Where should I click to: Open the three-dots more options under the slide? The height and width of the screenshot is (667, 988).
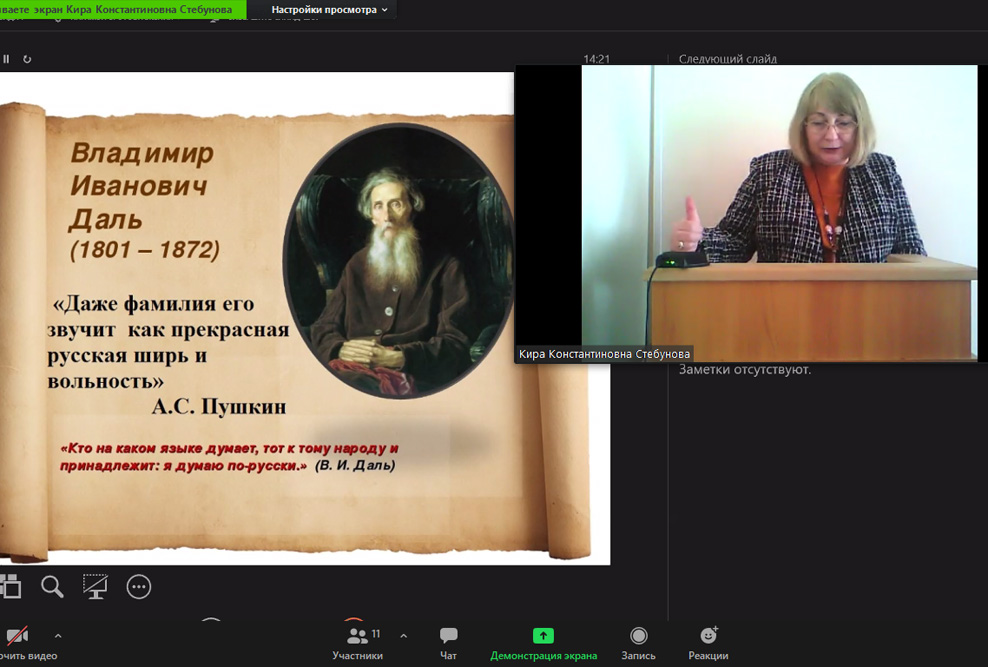click(139, 587)
